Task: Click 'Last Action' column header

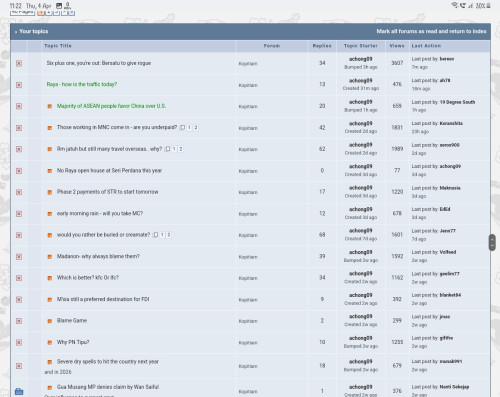Action: pyautogui.click(x=426, y=46)
